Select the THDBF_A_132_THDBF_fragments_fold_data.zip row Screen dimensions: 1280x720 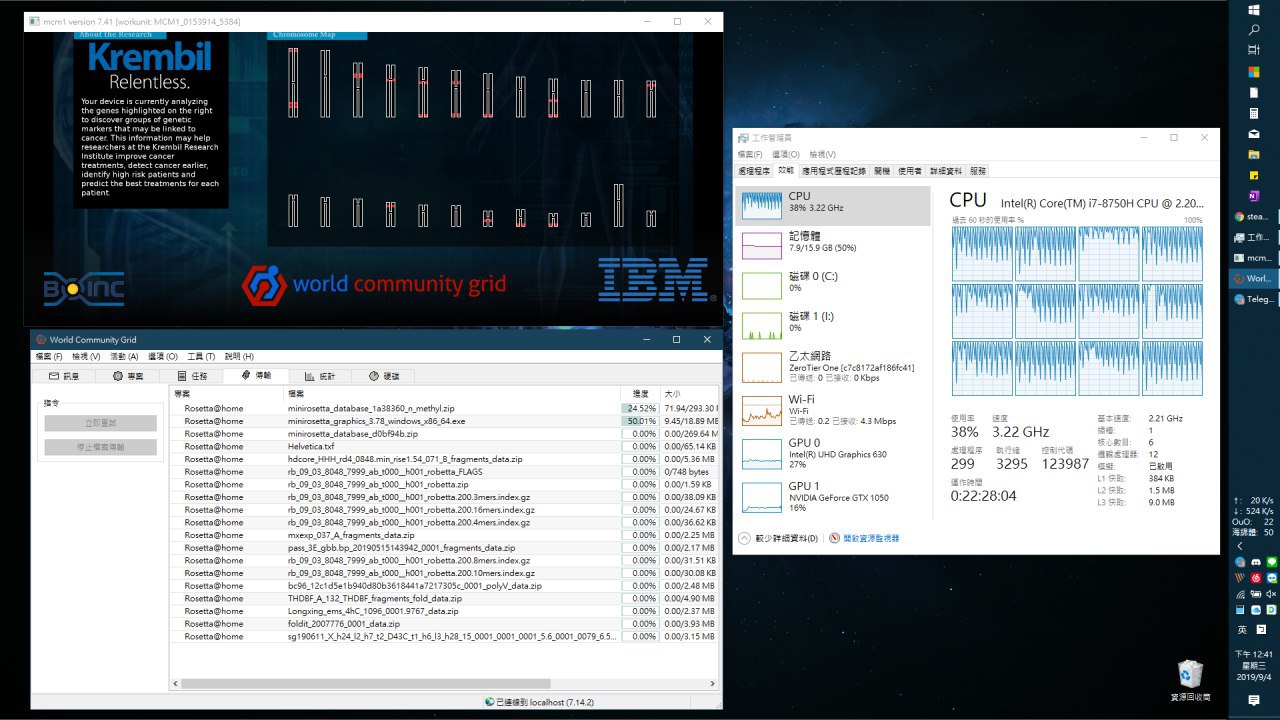445,598
